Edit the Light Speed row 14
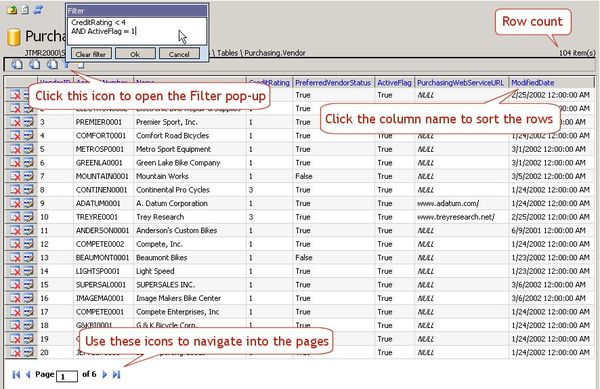This screenshot has width=600, height=389. pyautogui.click(x=29, y=271)
